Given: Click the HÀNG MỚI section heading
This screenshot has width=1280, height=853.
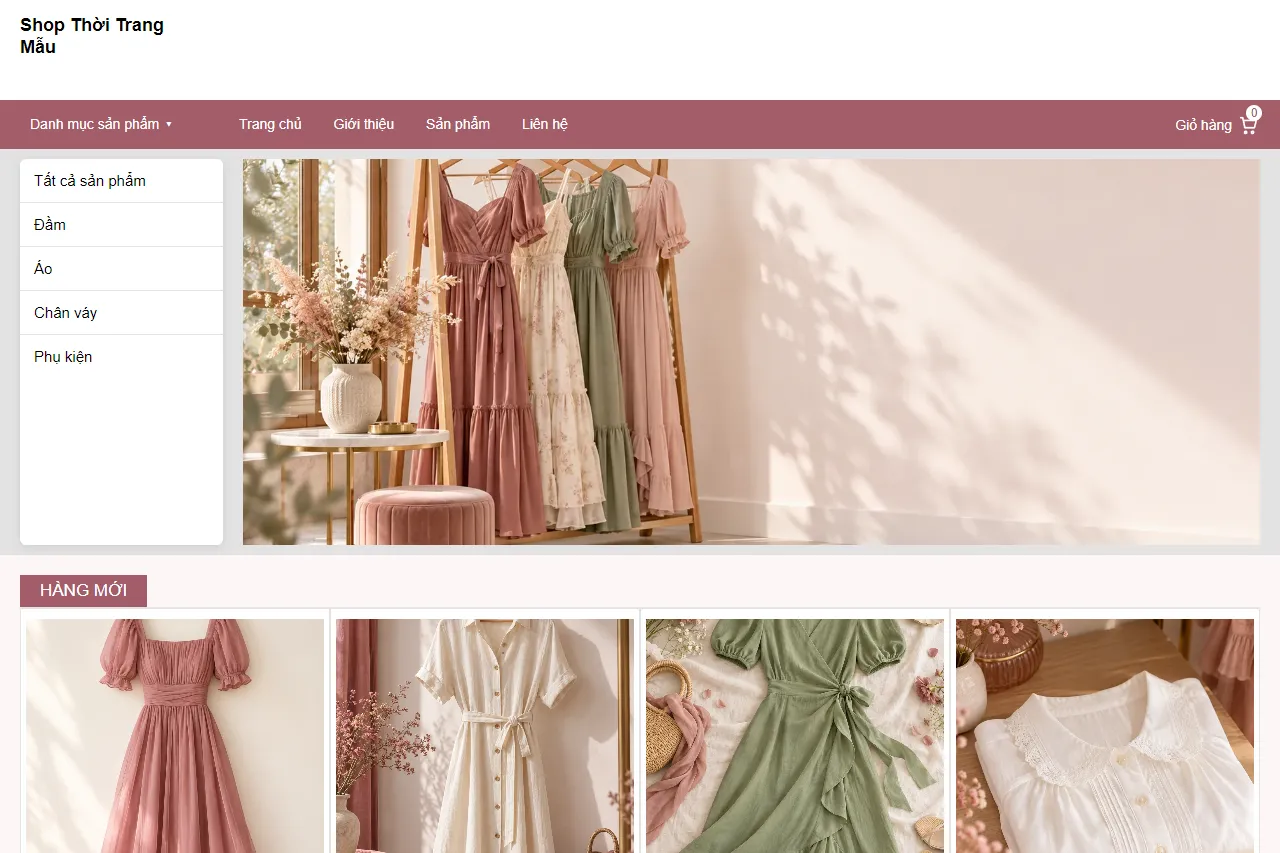Looking at the screenshot, I should [83, 591].
